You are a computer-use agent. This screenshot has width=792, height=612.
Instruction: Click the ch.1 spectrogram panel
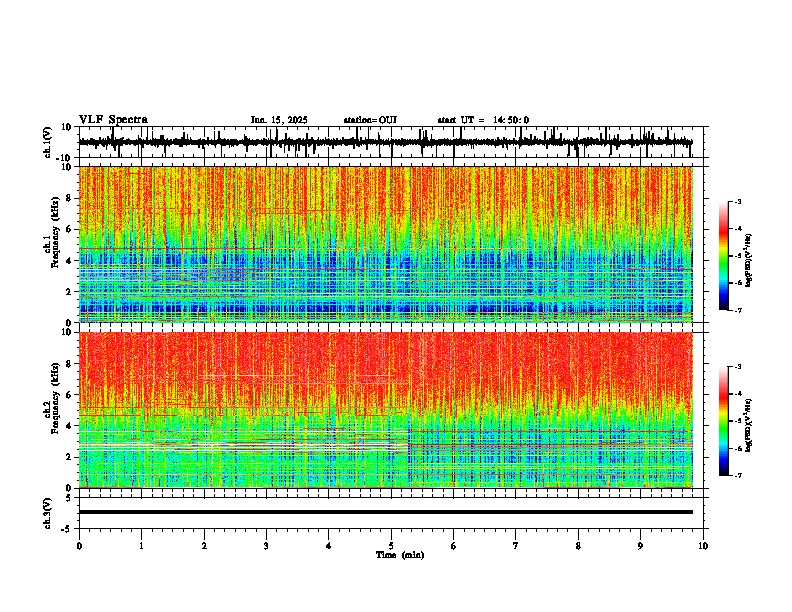(x=386, y=244)
